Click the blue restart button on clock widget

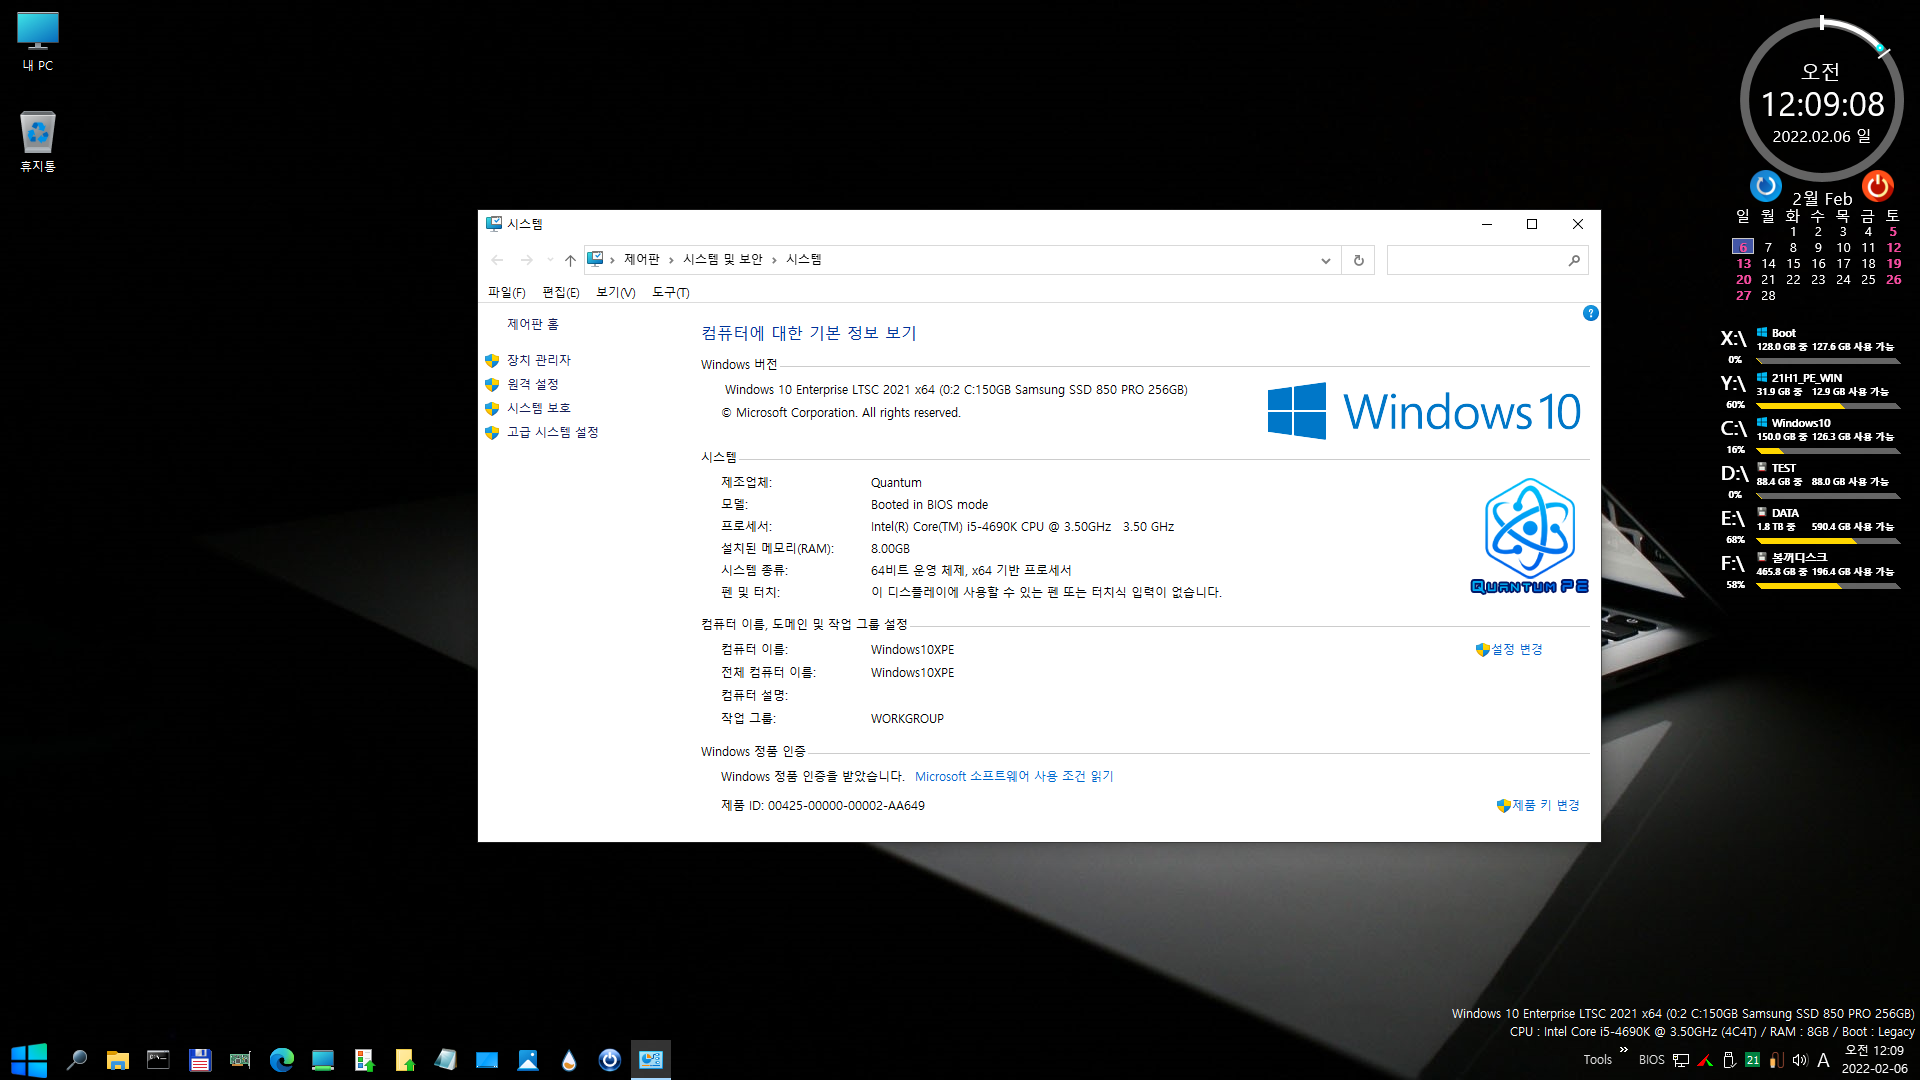[x=1766, y=186]
